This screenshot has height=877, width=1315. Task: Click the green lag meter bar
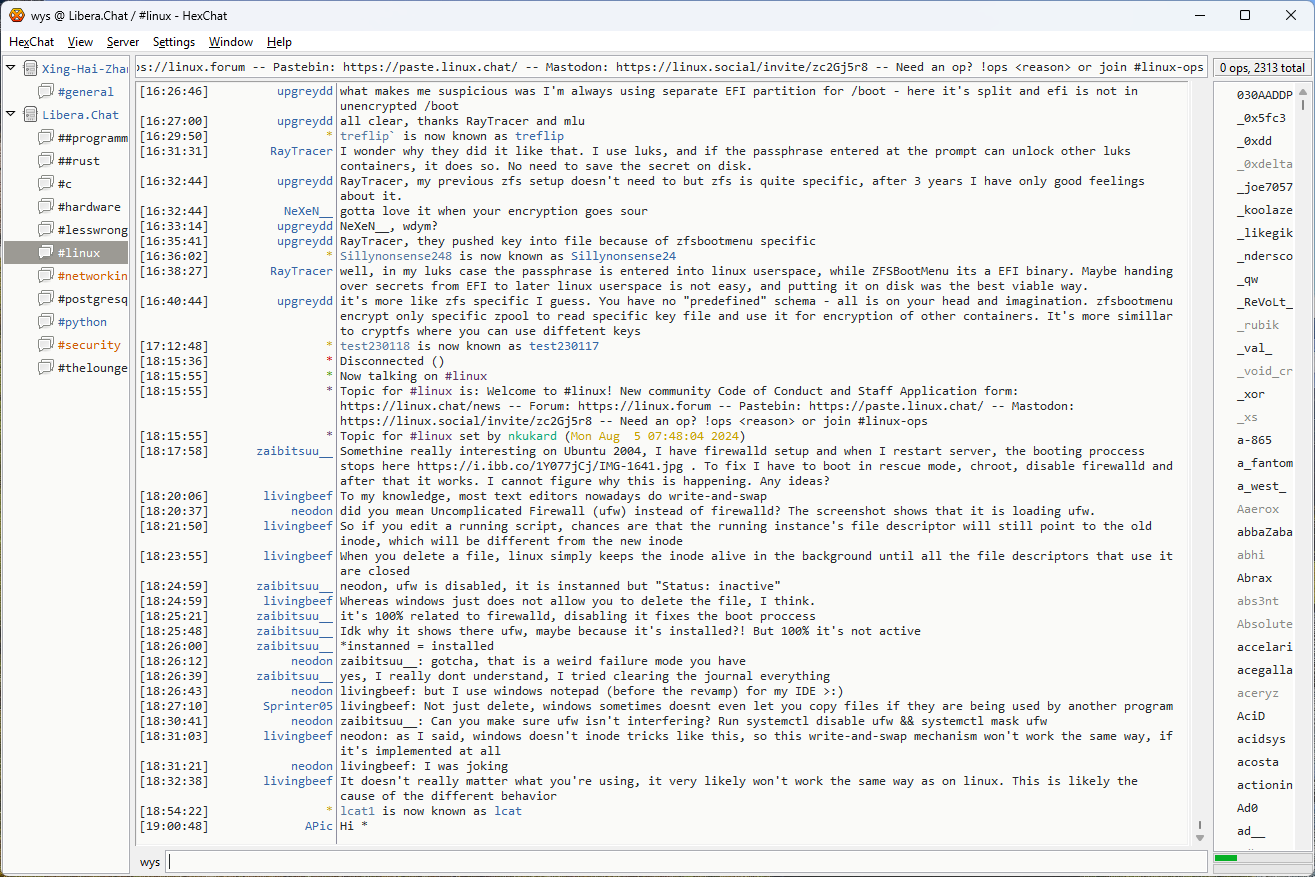tap(1226, 858)
